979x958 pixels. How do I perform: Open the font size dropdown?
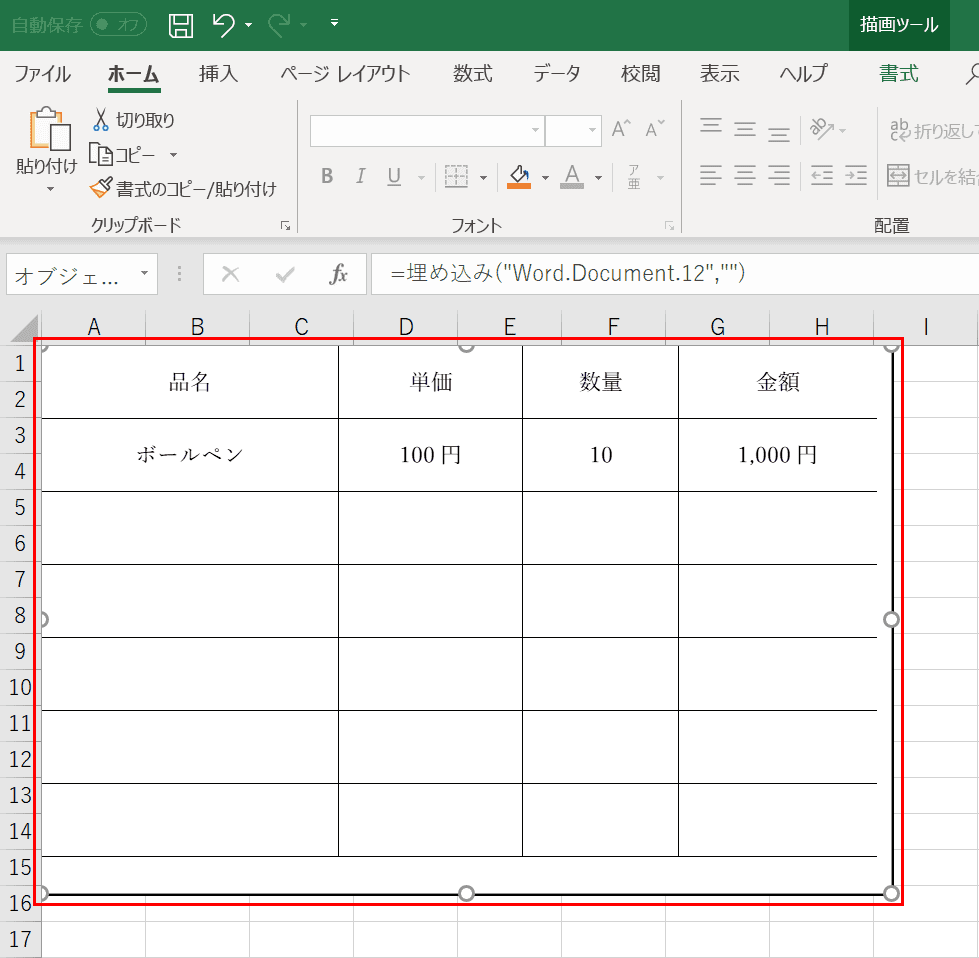(591, 131)
